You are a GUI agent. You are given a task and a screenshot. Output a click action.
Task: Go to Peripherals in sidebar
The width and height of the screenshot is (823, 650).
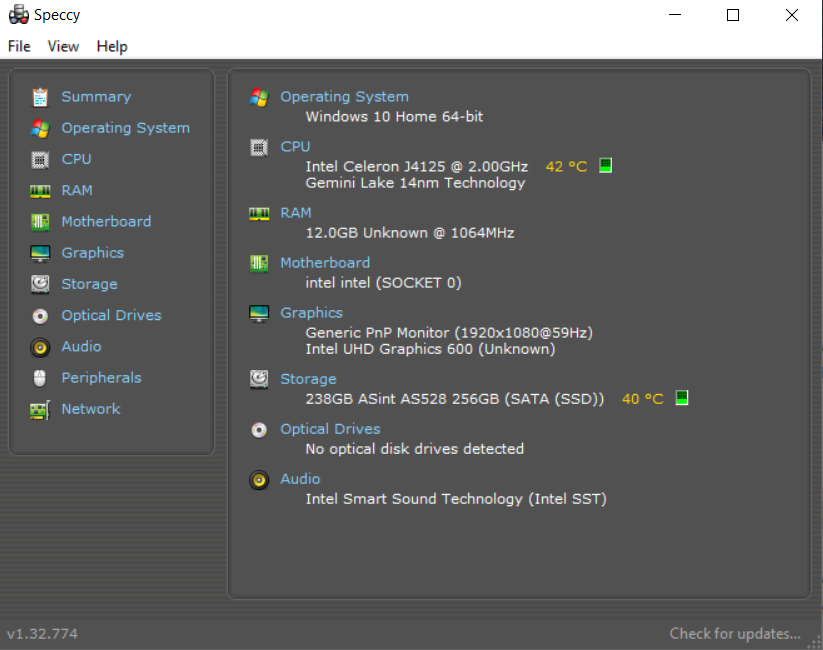tap(101, 378)
